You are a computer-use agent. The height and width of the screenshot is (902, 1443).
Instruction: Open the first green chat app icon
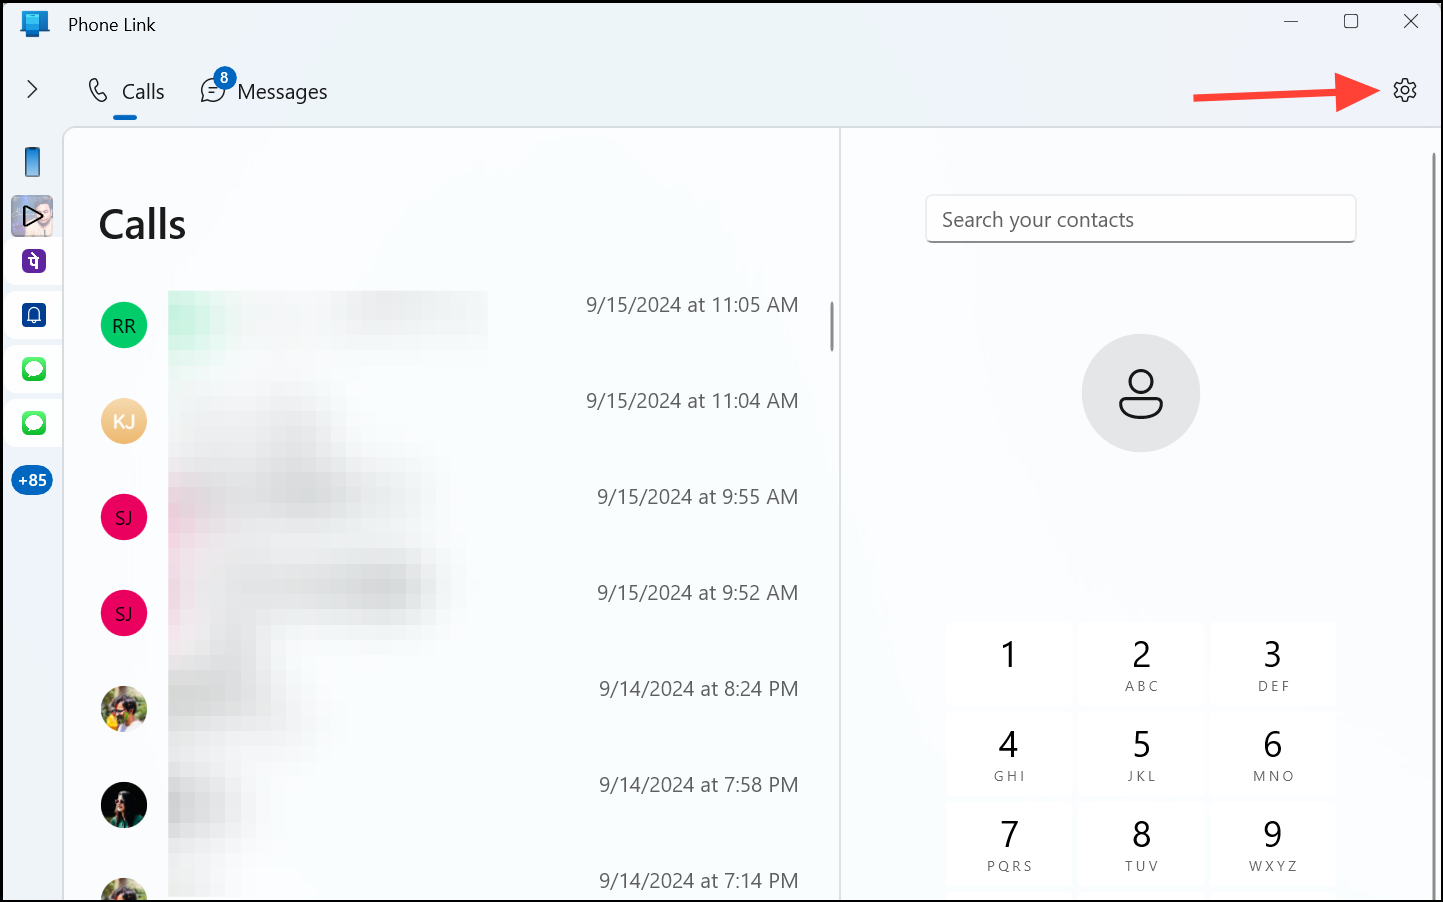click(33, 369)
